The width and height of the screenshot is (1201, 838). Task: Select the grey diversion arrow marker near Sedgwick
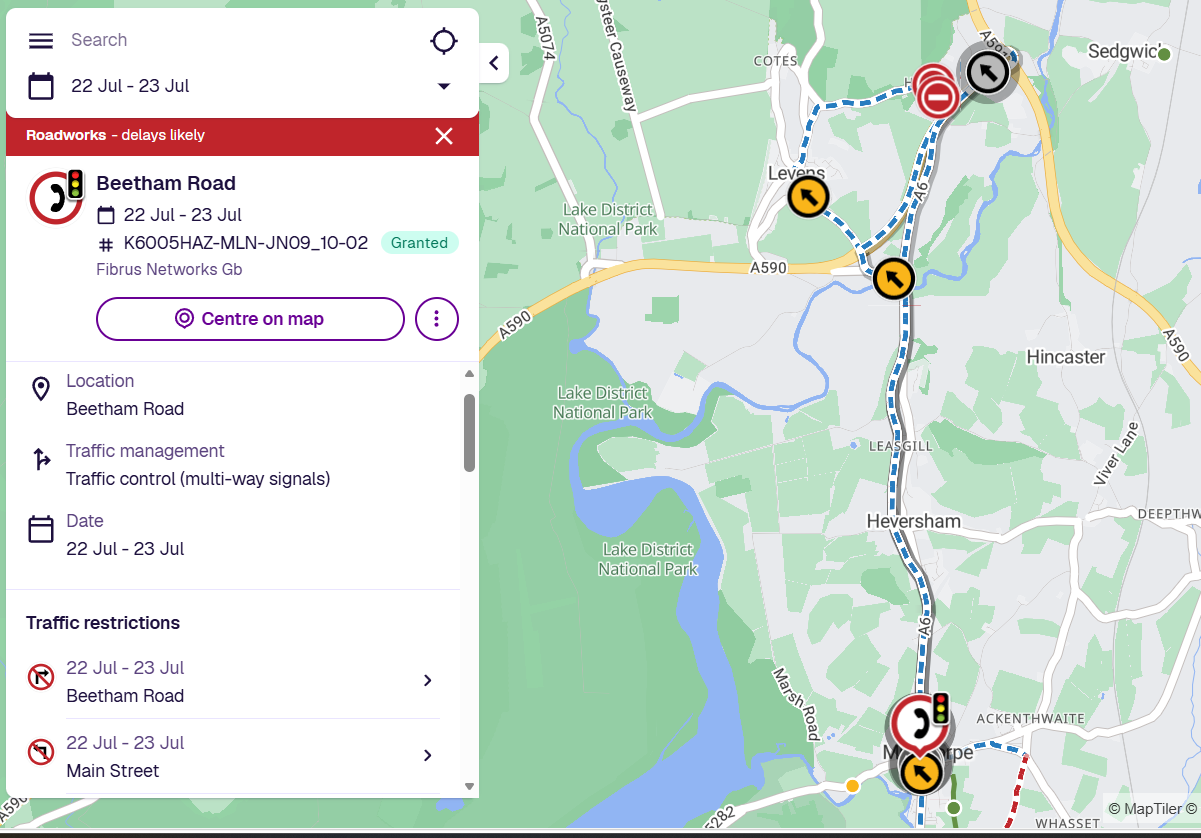(x=988, y=72)
